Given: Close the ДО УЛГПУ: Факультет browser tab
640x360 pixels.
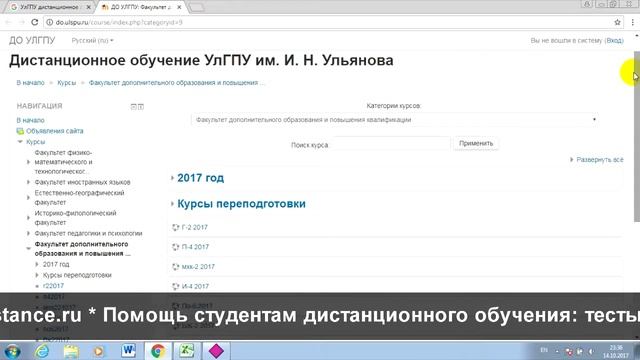Looking at the screenshot, I should pyautogui.click(x=179, y=7).
